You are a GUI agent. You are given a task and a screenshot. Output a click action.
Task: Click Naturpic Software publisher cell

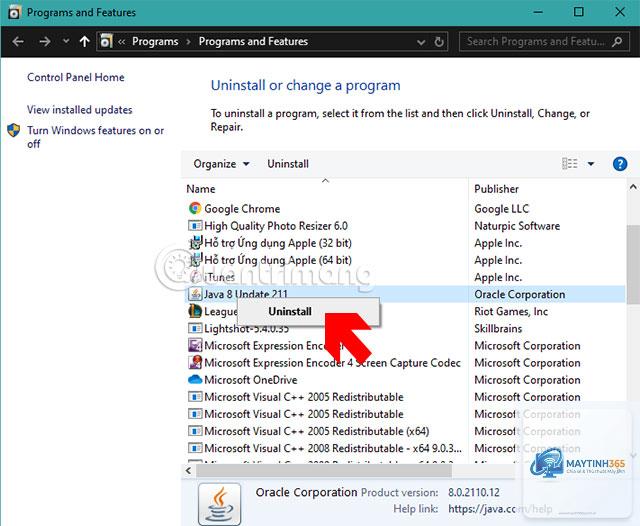pyautogui.click(x=517, y=226)
